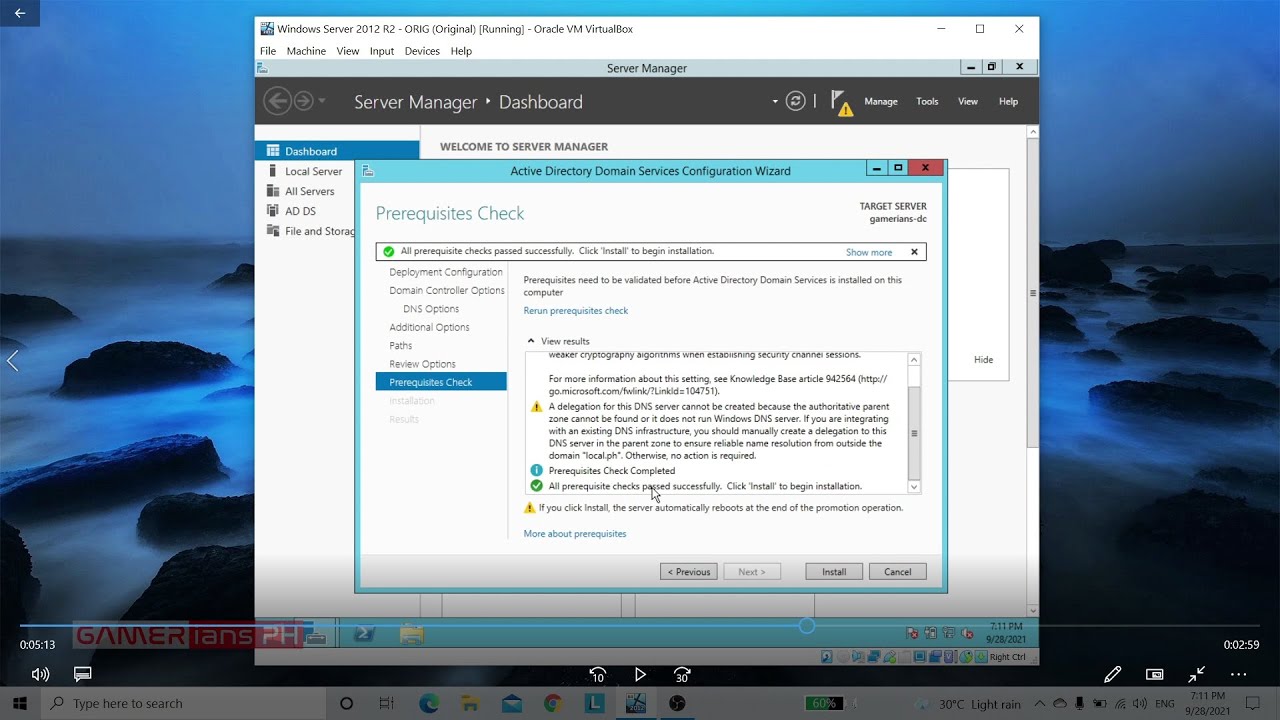Select Dashboard in the Server Manager sidebar

point(337,151)
